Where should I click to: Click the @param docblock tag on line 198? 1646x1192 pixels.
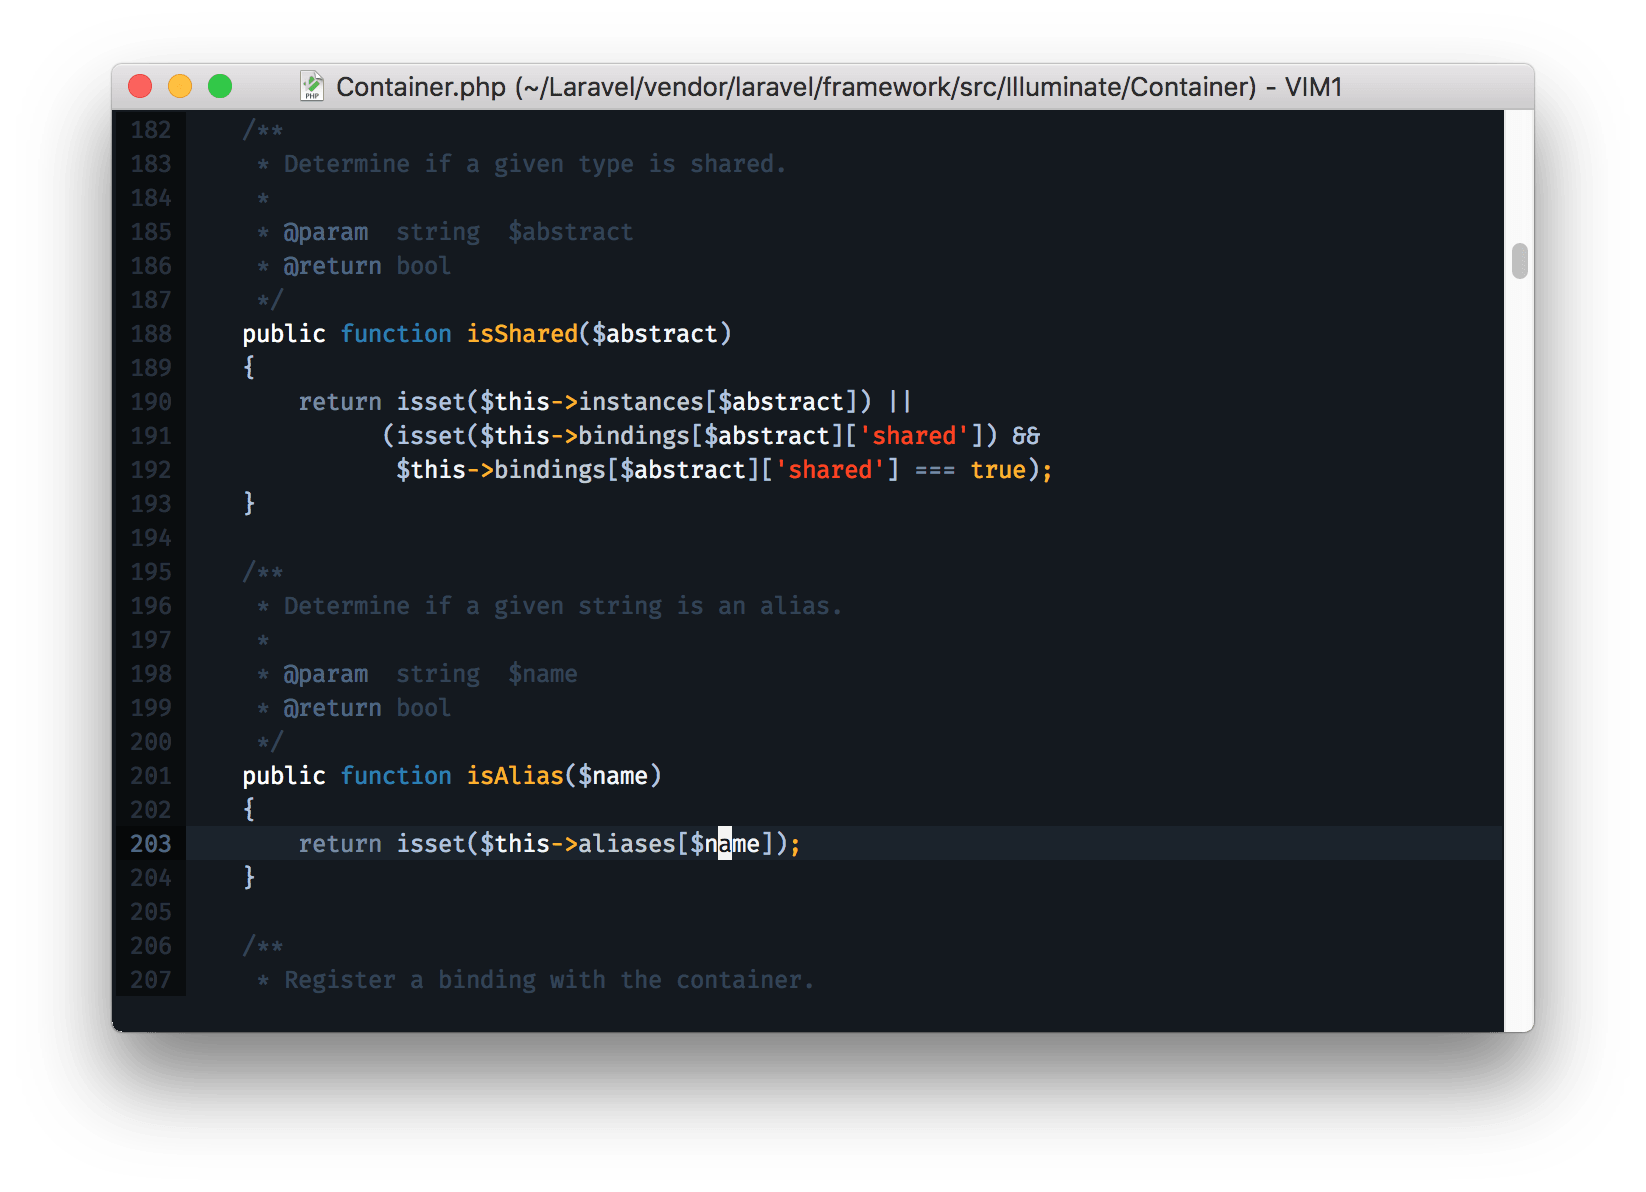coord(326,673)
